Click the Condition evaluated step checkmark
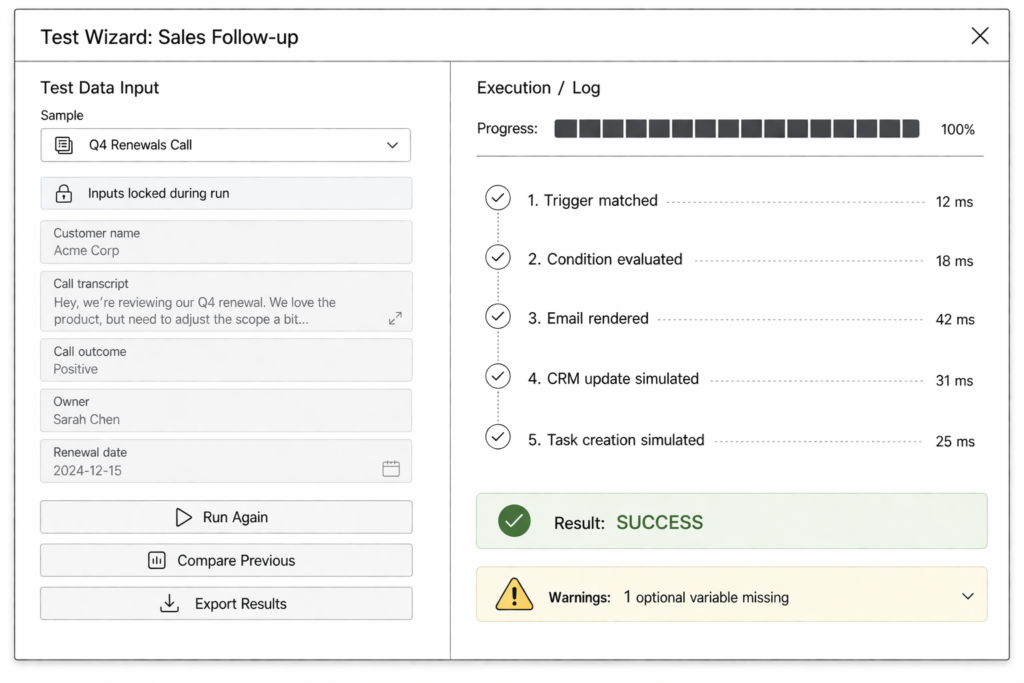 pos(497,258)
